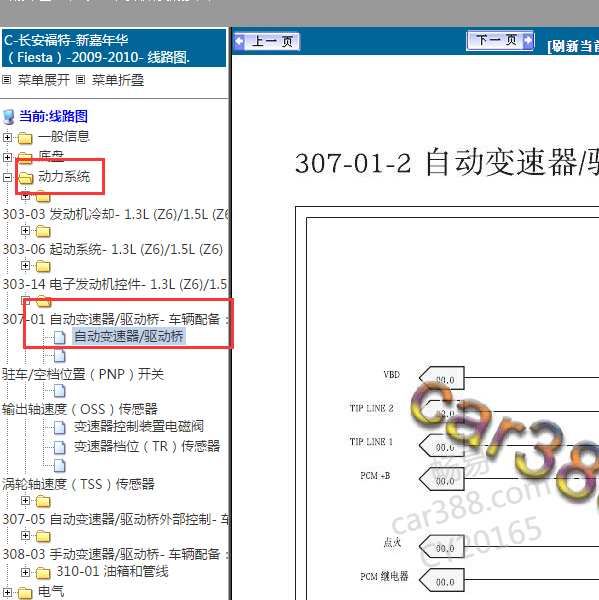Open 303-06 起动系统- 1.3L entry

pyautogui.click(x=113, y=249)
